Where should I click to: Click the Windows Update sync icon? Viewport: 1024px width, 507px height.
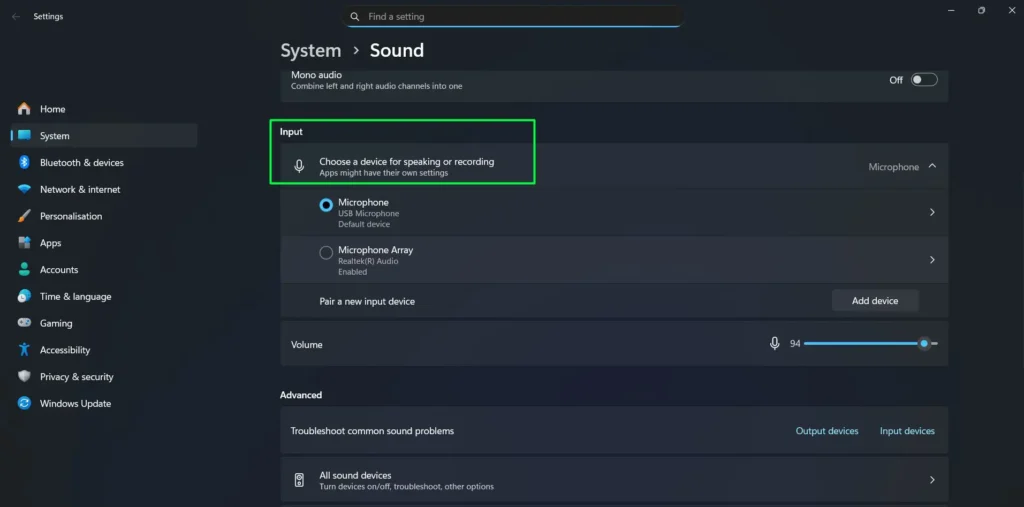point(24,404)
